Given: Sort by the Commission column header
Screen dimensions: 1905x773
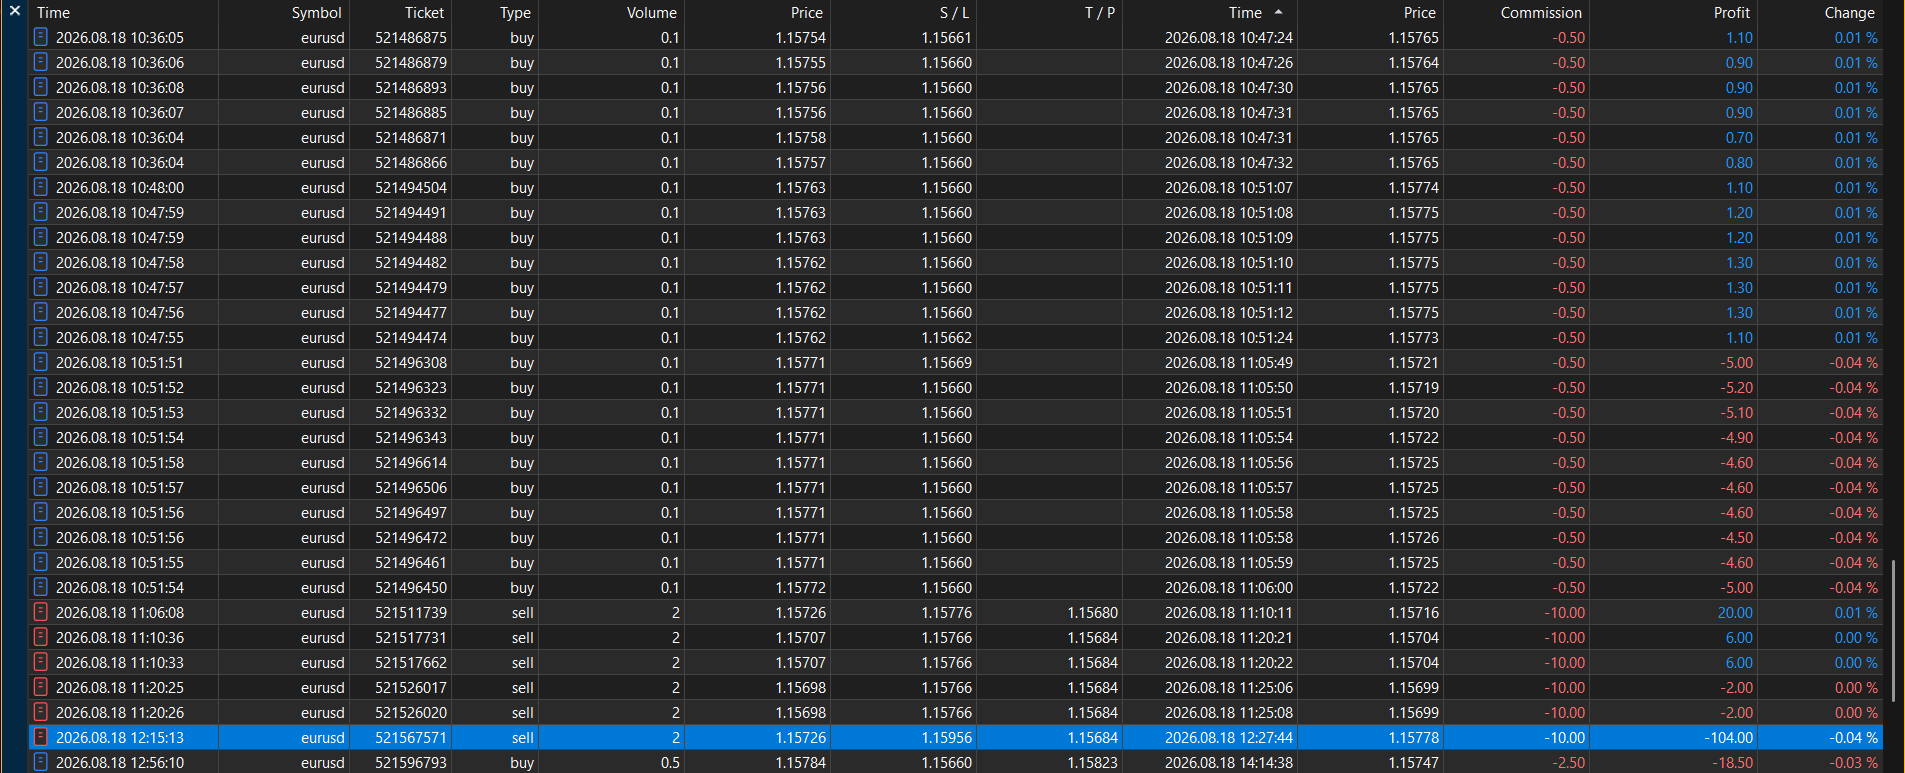Looking at the screenshot, I should point(1541,13).
